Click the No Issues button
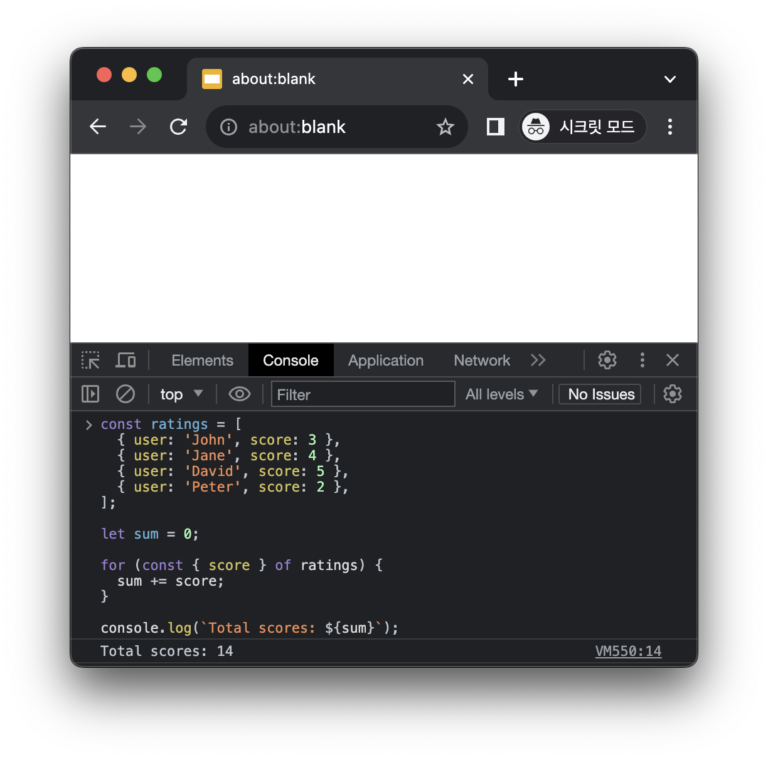 pyautogui.click(x=600, y=394)
